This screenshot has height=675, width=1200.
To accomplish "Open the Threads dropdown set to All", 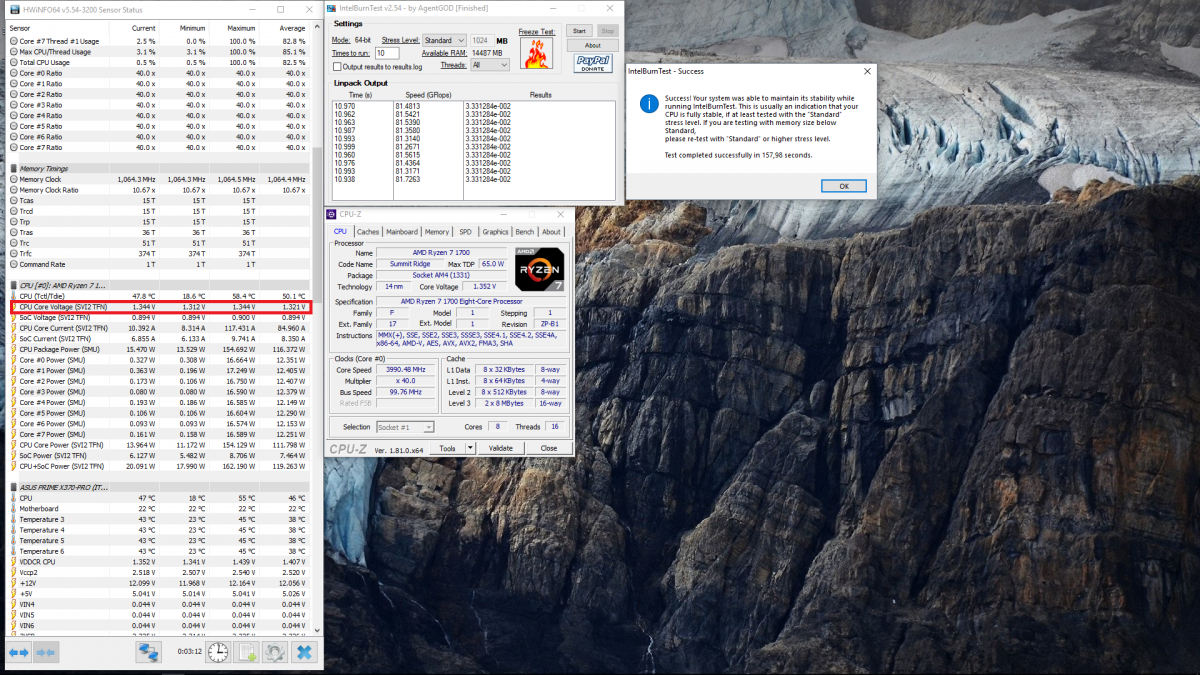I will point(489,64).
